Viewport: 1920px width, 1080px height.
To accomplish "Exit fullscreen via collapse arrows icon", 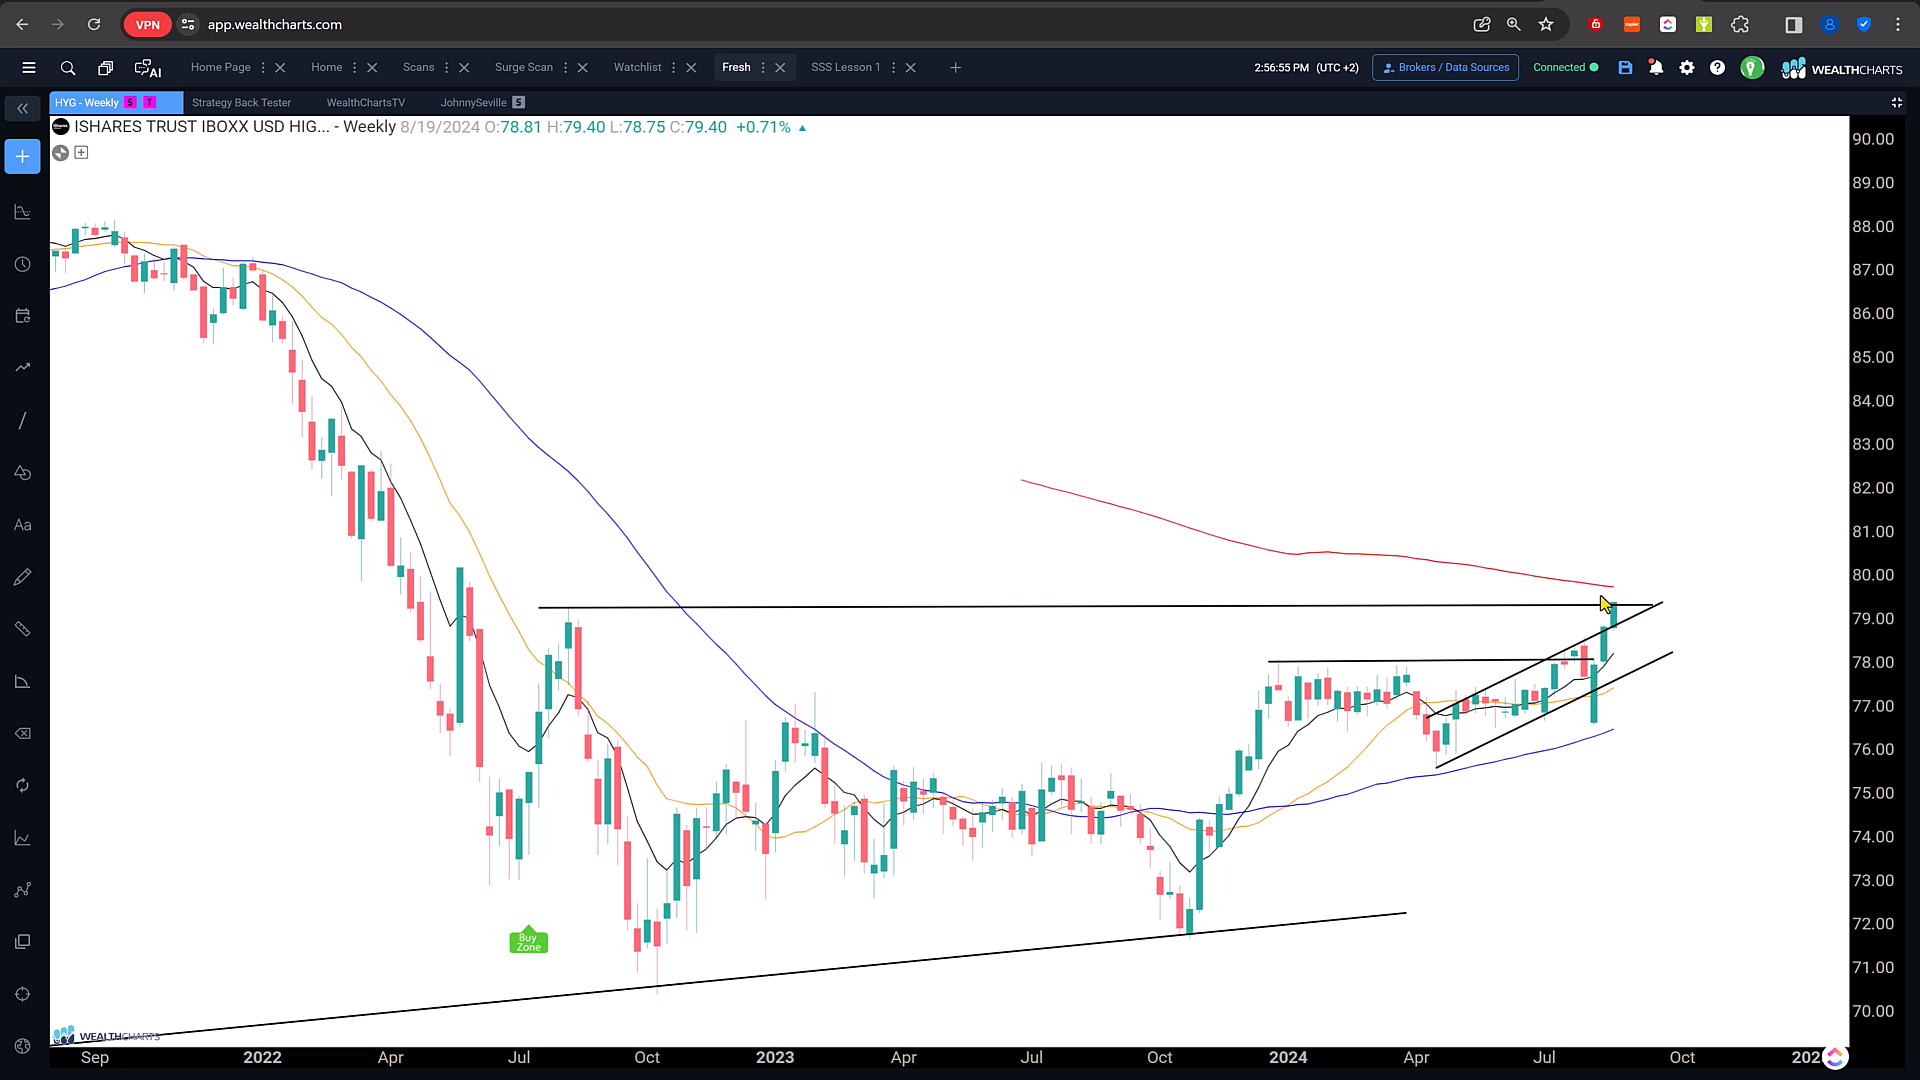I will [1896, 102].
